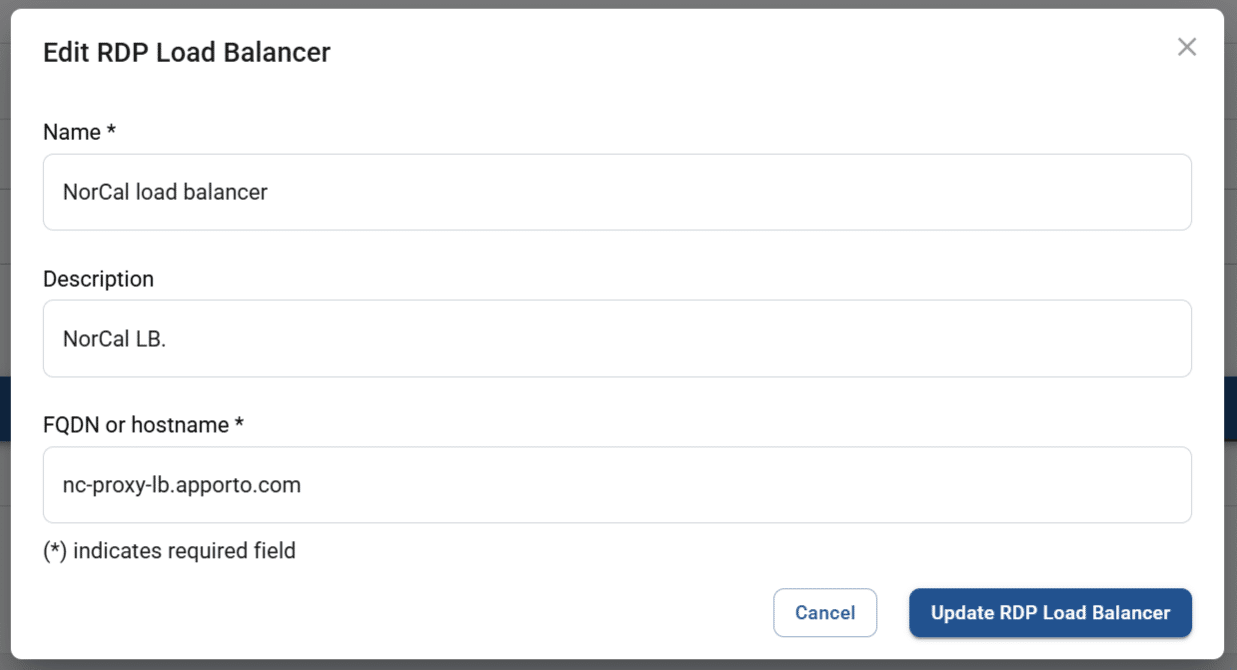Click the "Edit RDP Load Balancer" dialog title

[186, 52]
